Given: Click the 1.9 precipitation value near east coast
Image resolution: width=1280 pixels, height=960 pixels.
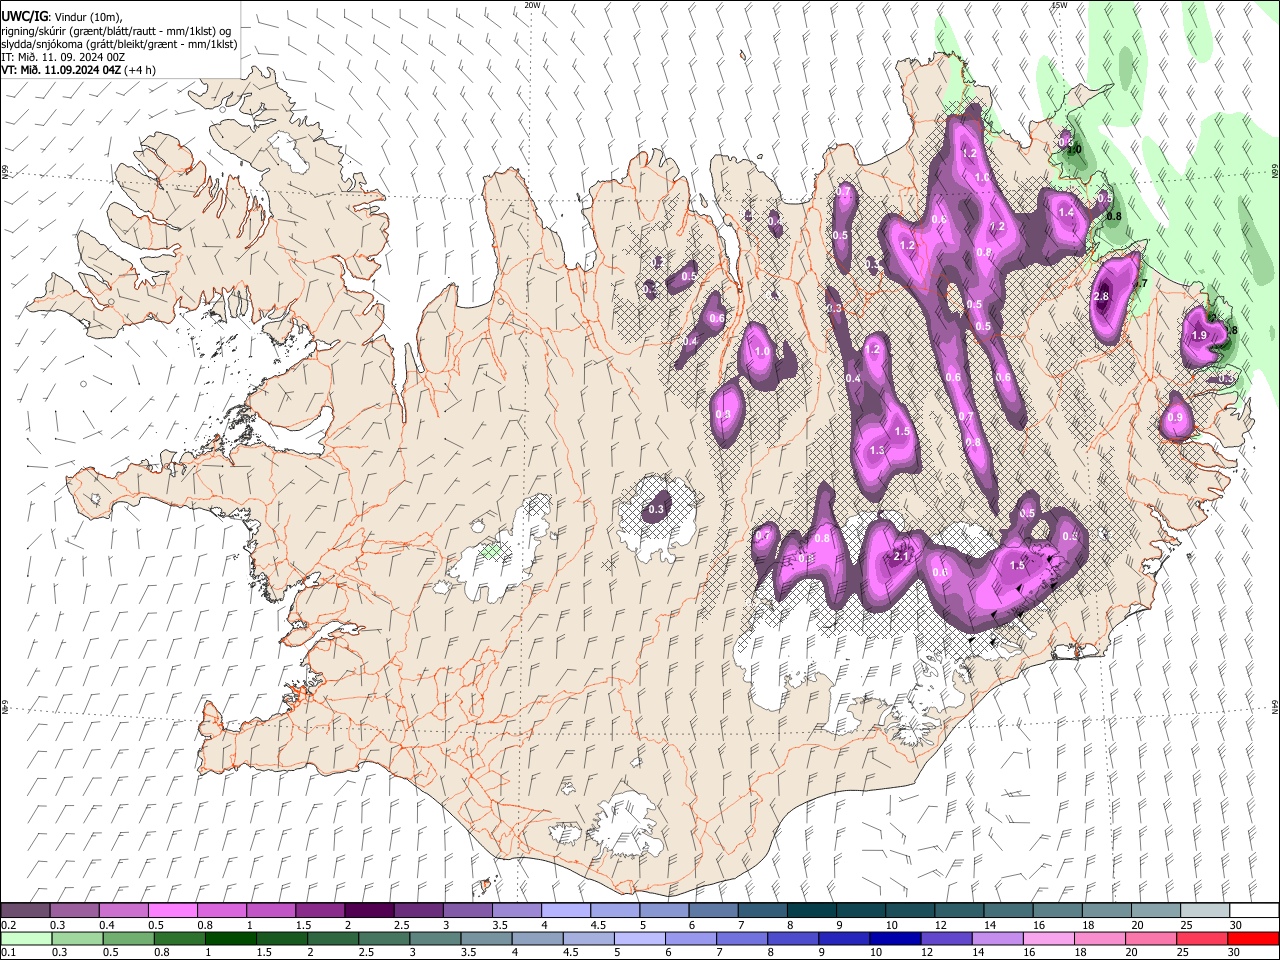Looking at the screenshot, I should click(1200, 335).
